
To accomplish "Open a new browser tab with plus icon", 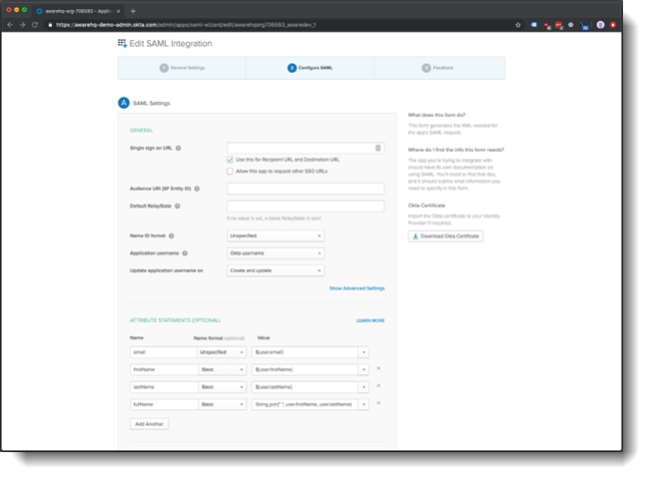I will click(133, 10).
